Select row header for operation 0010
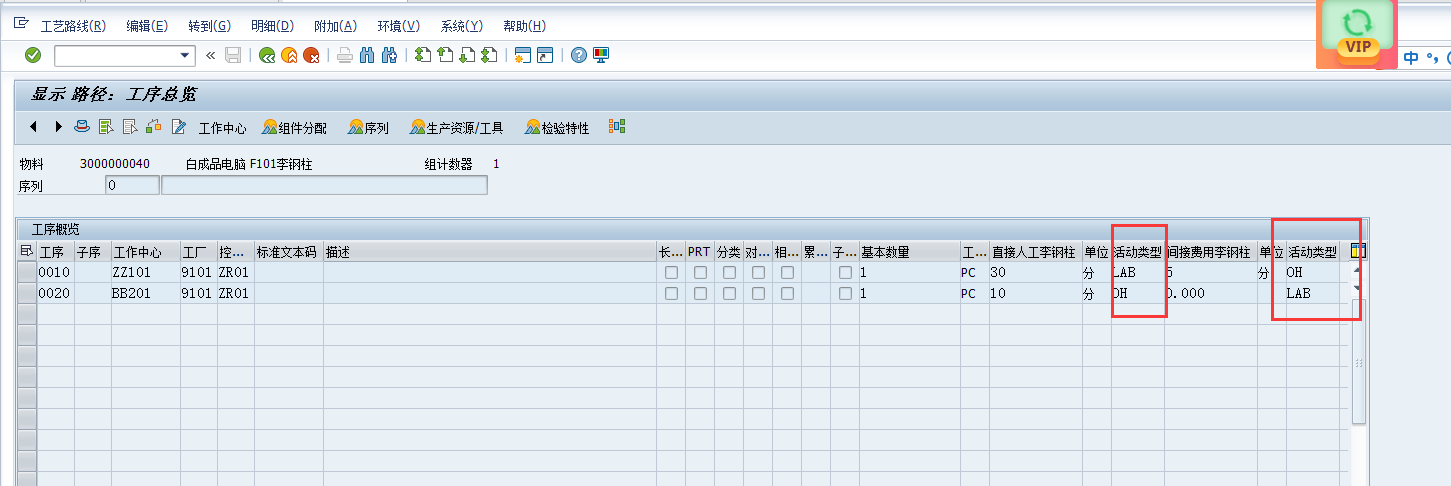 pos(27,272)
